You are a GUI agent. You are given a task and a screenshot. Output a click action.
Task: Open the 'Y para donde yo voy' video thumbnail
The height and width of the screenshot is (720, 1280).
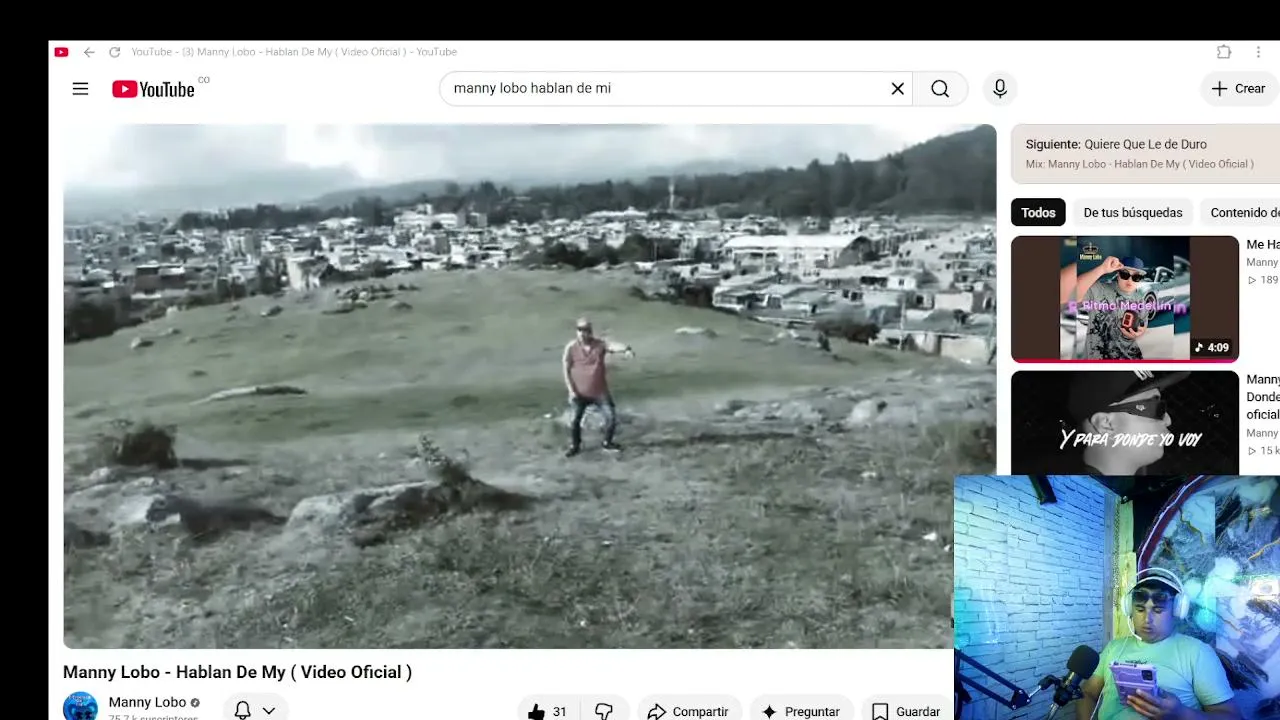point(1125,423)
